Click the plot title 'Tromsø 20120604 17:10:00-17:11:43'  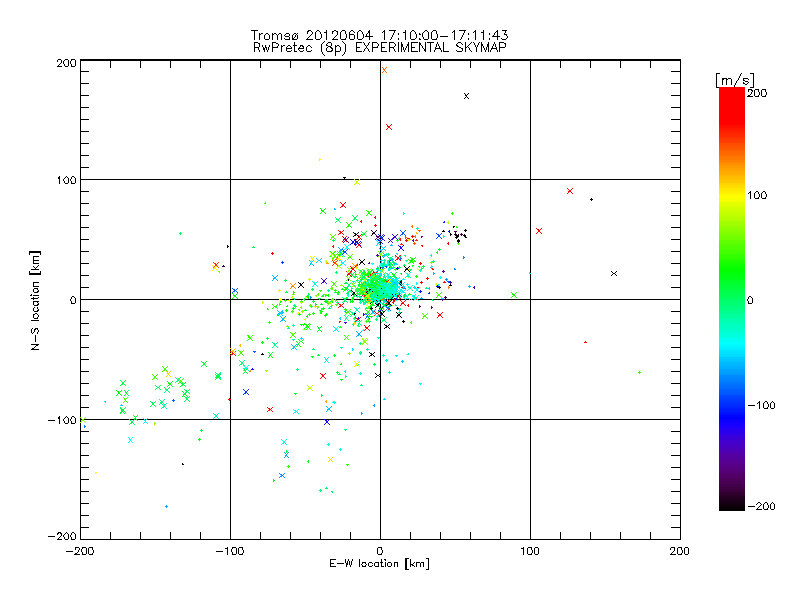[379, 35]
